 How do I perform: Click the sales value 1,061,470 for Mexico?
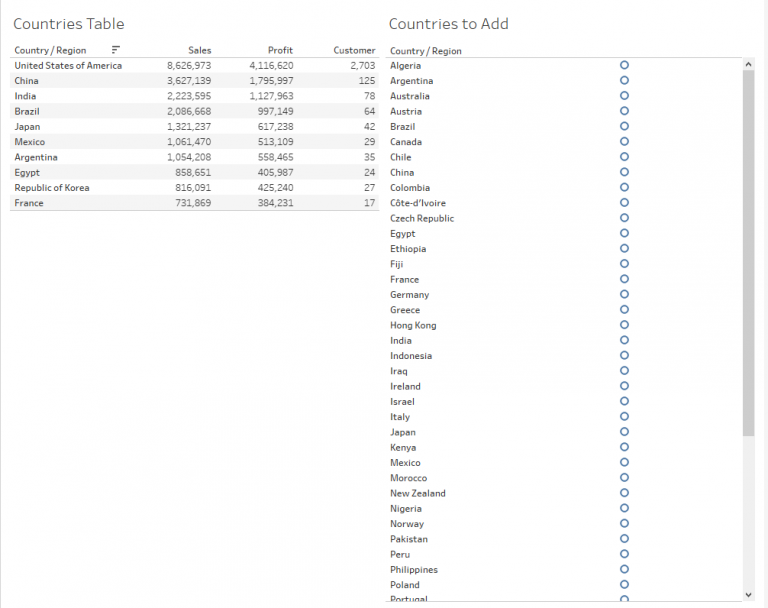point(189,142)
